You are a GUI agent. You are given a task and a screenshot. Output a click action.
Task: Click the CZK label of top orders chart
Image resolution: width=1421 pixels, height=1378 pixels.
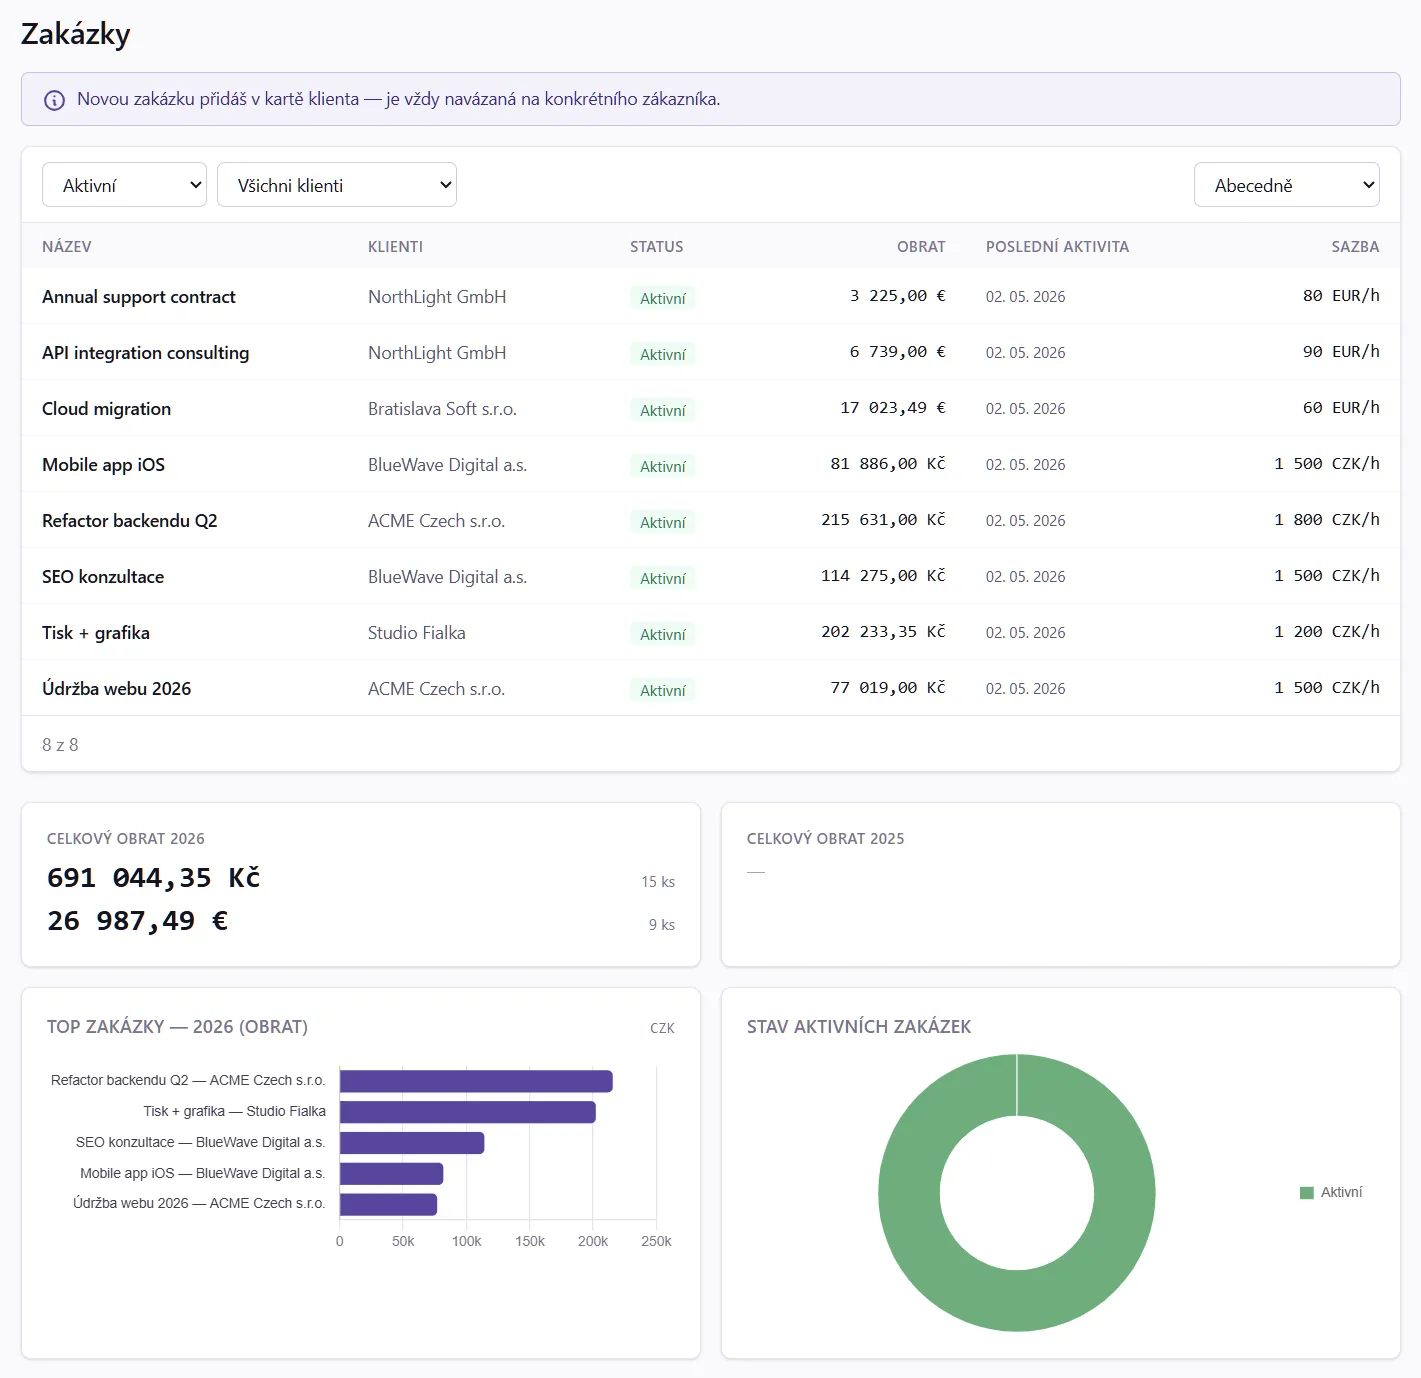(662, 1028)
